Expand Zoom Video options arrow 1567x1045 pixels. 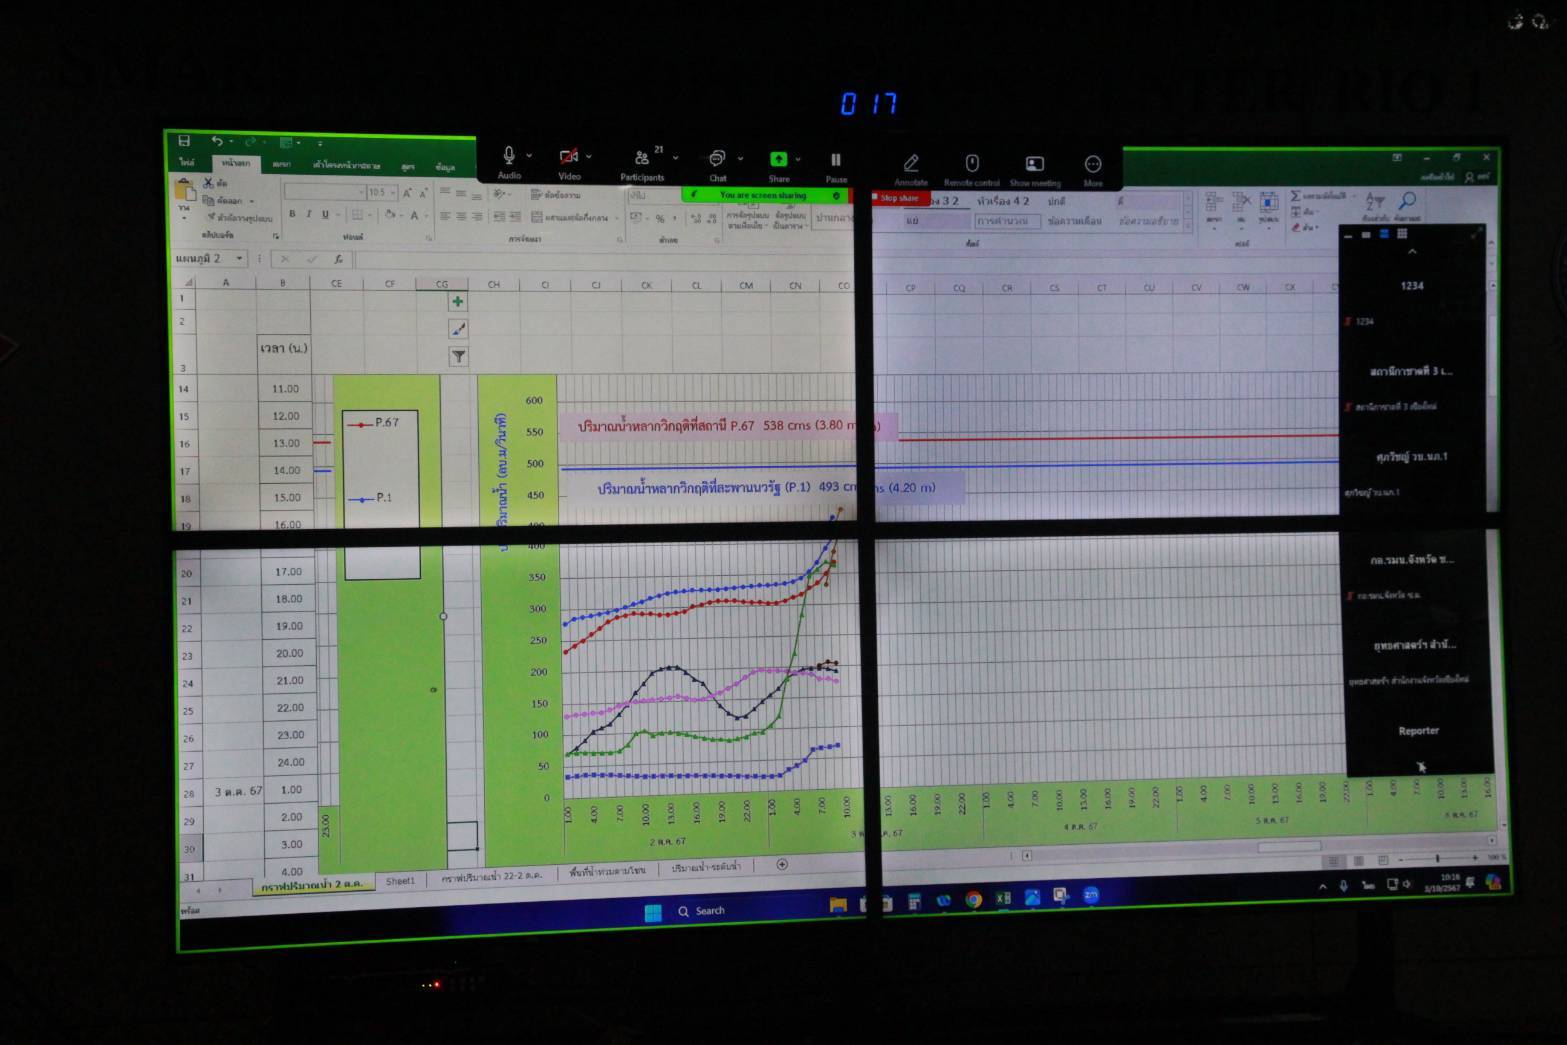coord(589,157)
